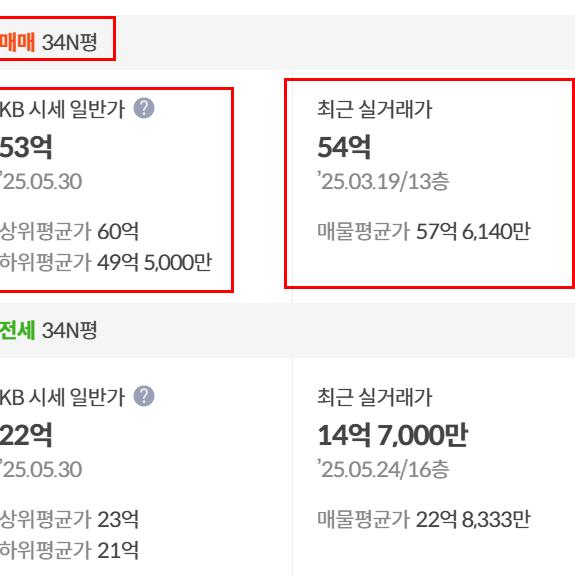Open the help icon beside 매매 KB 시세 일반가
The image size is (575, 575).
tap(144, 108)
